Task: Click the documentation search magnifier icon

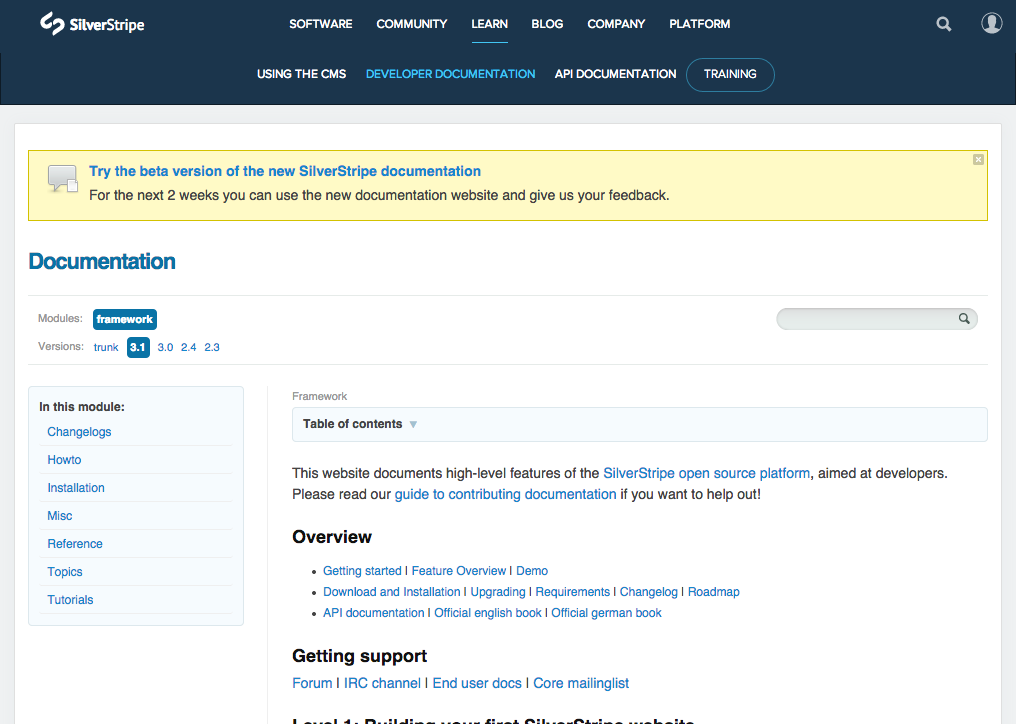Action: pos(964,318)
